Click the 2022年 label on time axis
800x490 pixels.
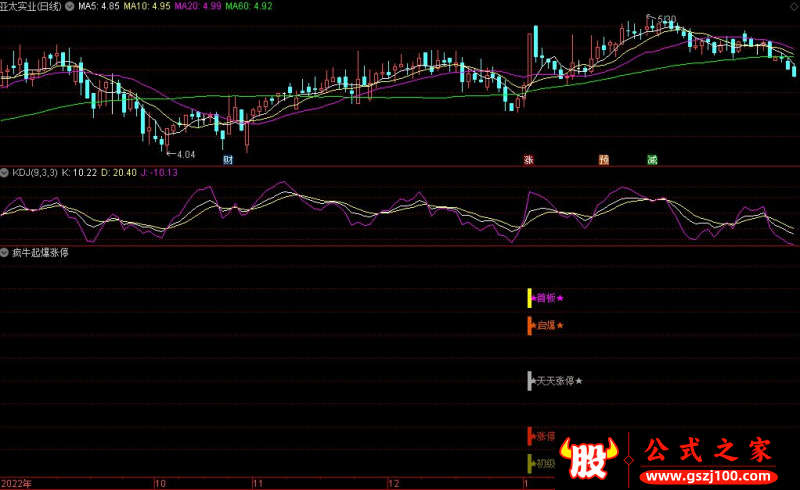click(x=16, y=483)
